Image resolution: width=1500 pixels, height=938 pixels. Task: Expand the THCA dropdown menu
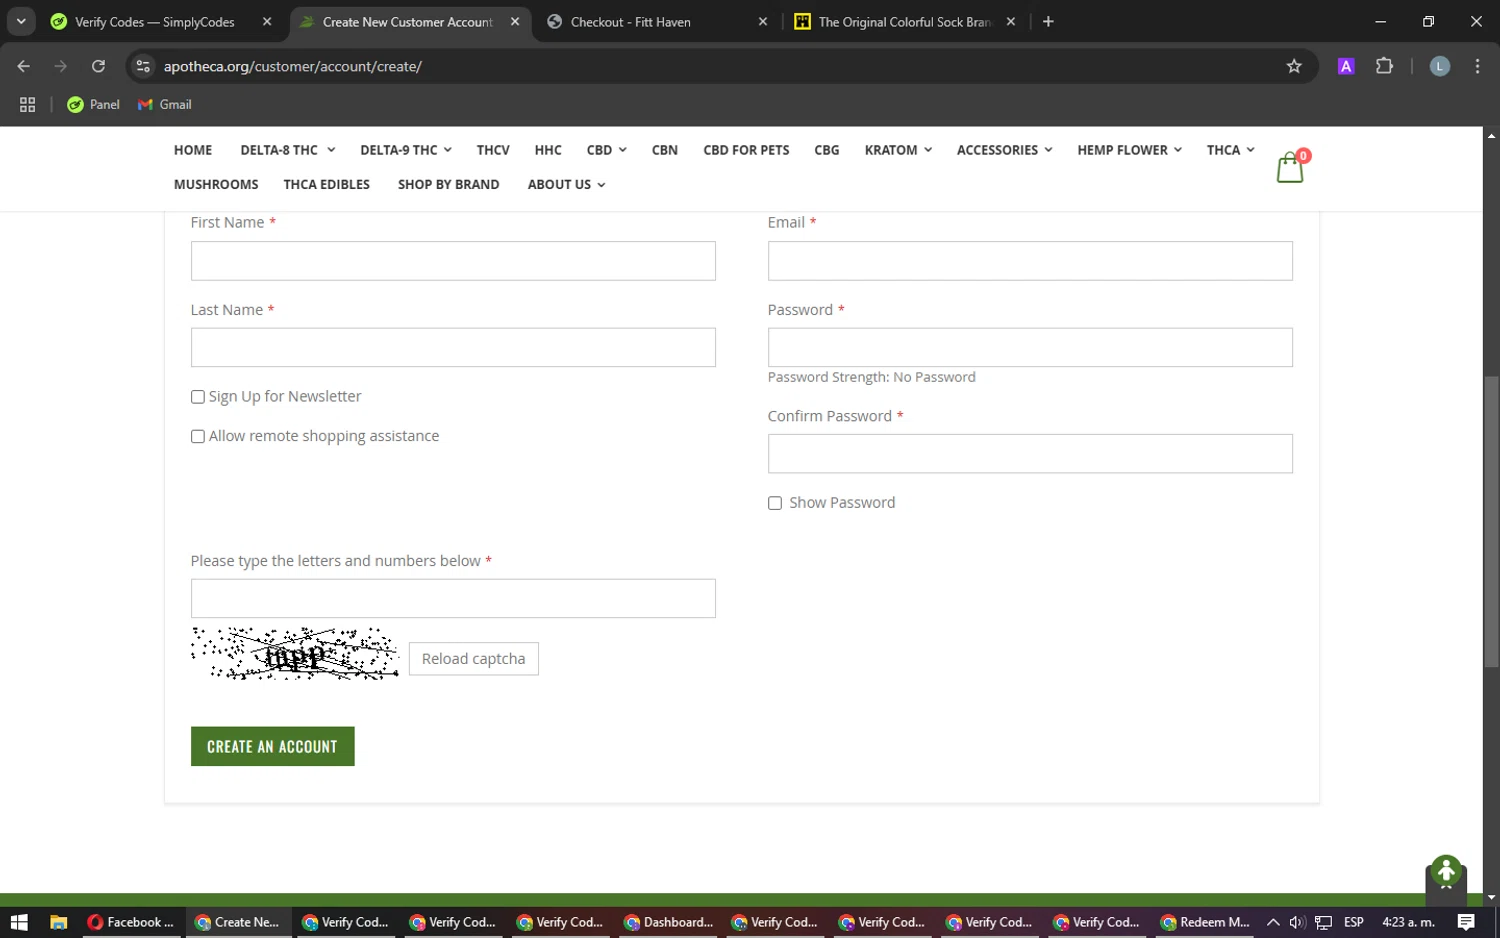[x=1230, y=150]
